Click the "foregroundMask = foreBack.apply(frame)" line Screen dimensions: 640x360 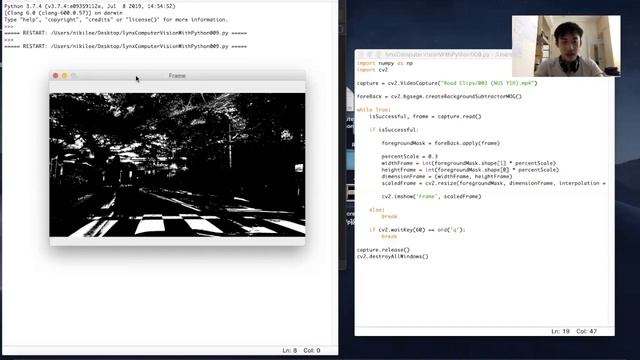(441, 143)
